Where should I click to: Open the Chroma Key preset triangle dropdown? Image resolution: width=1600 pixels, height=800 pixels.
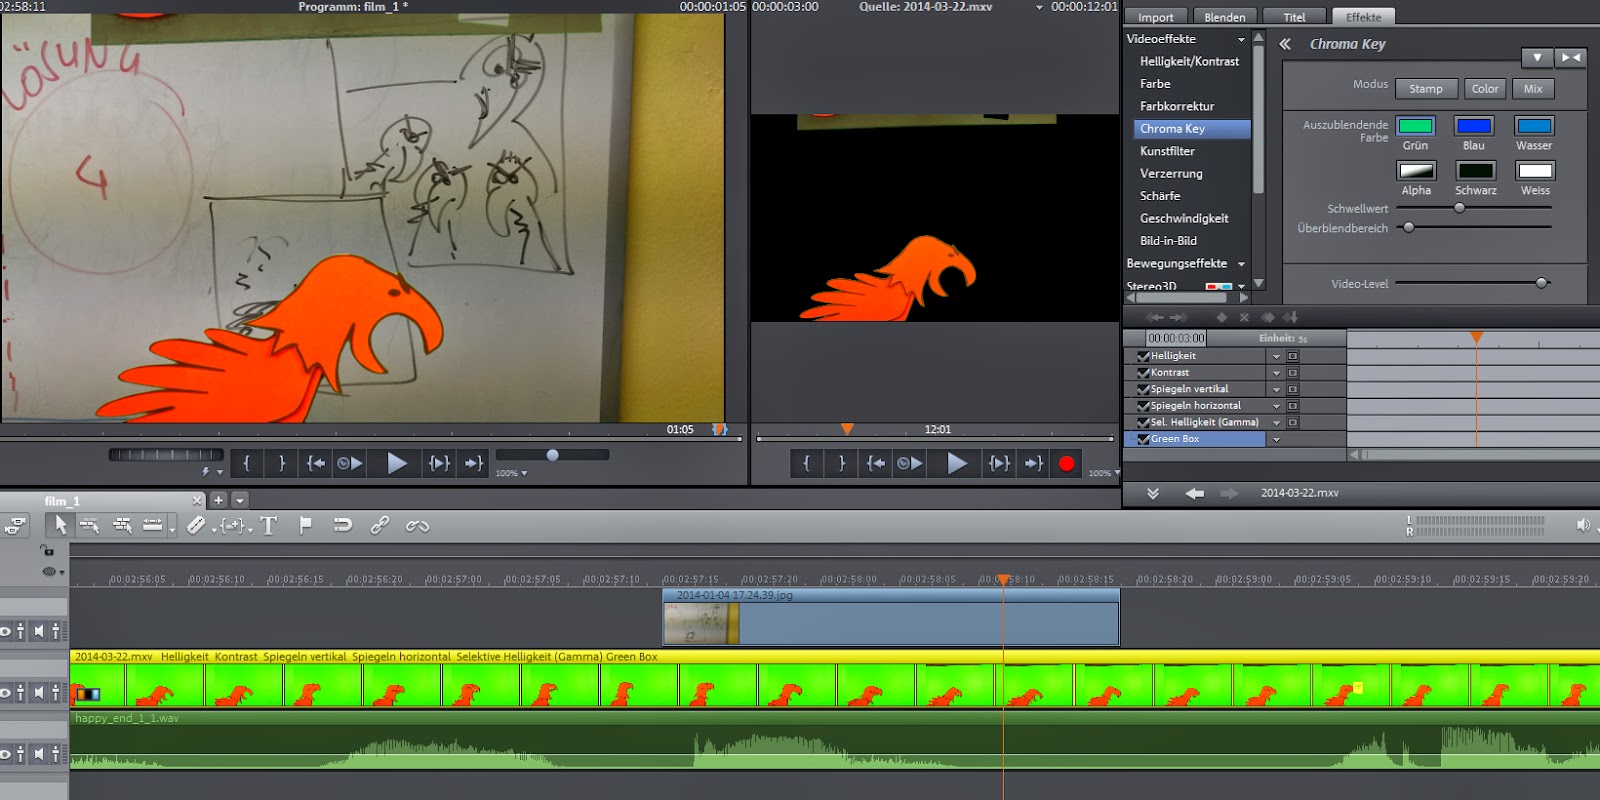pyautogui.click(x=1537, y=58)
